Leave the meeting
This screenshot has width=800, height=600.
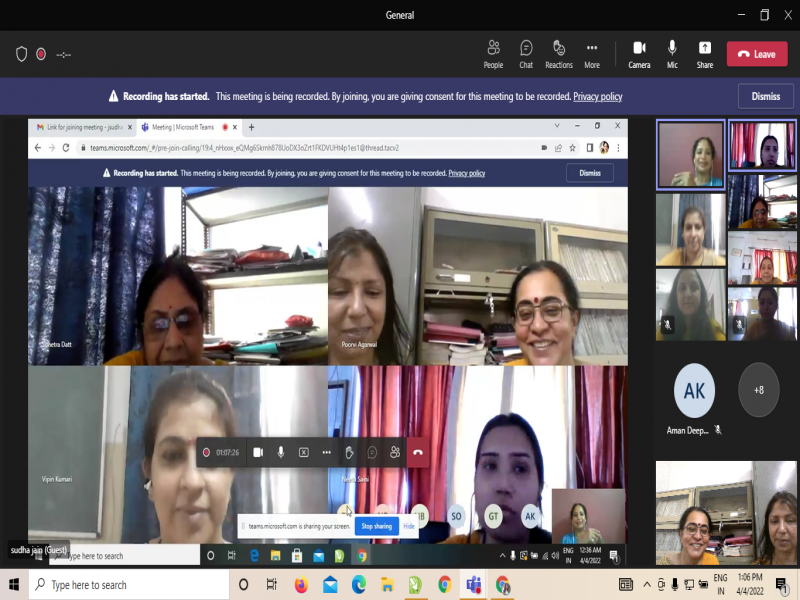[x=756, y=54]
